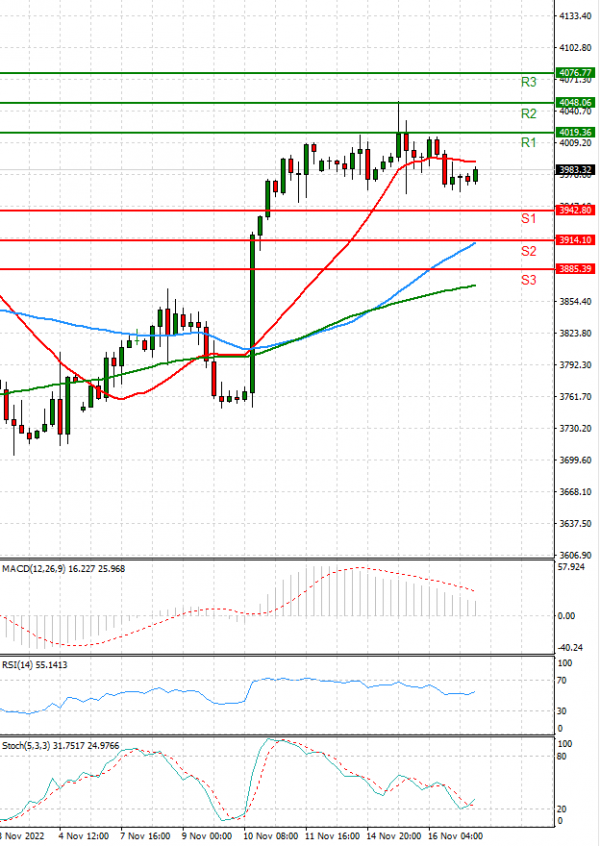Viewport: 600px width, 846px height.
Task: Click the S2 support label
Action: pos(529,251)
